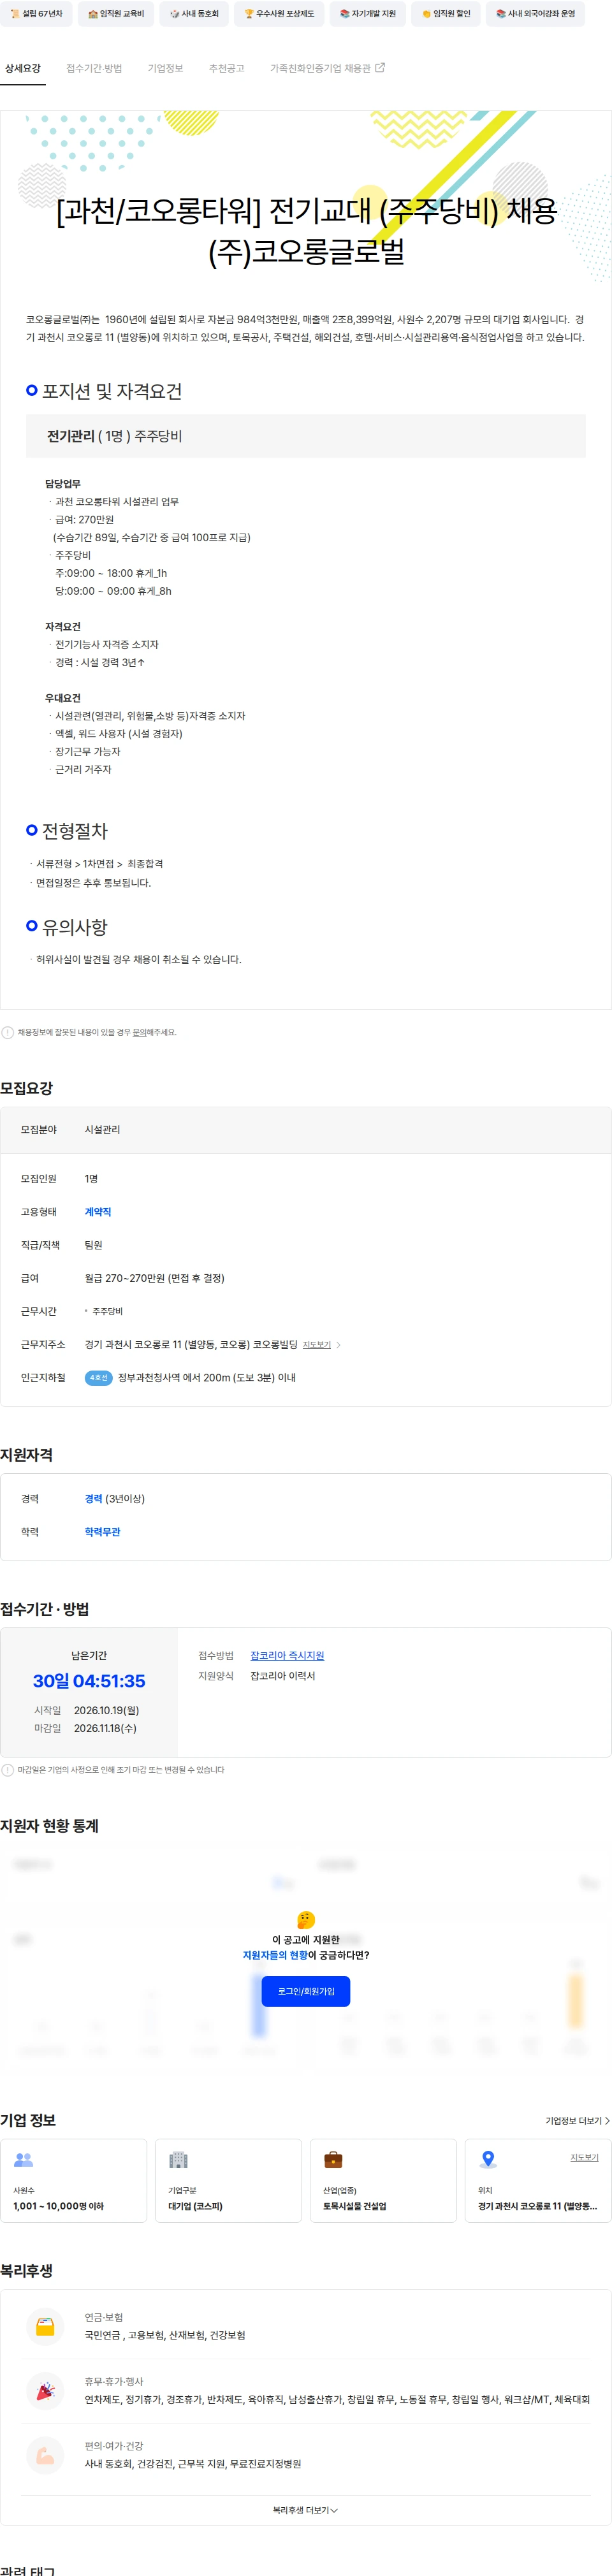This screenshot has width=612, height=2576.
Task: Click the 편의·여가·건강 muscle icon
Action: 45,2455
